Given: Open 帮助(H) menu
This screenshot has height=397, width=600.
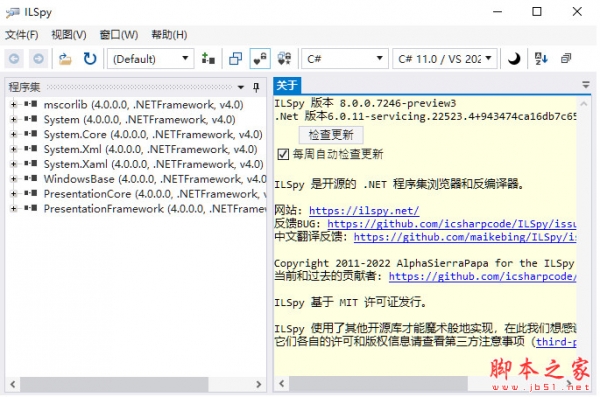Looking at the screenshot, I should (169, 35).
